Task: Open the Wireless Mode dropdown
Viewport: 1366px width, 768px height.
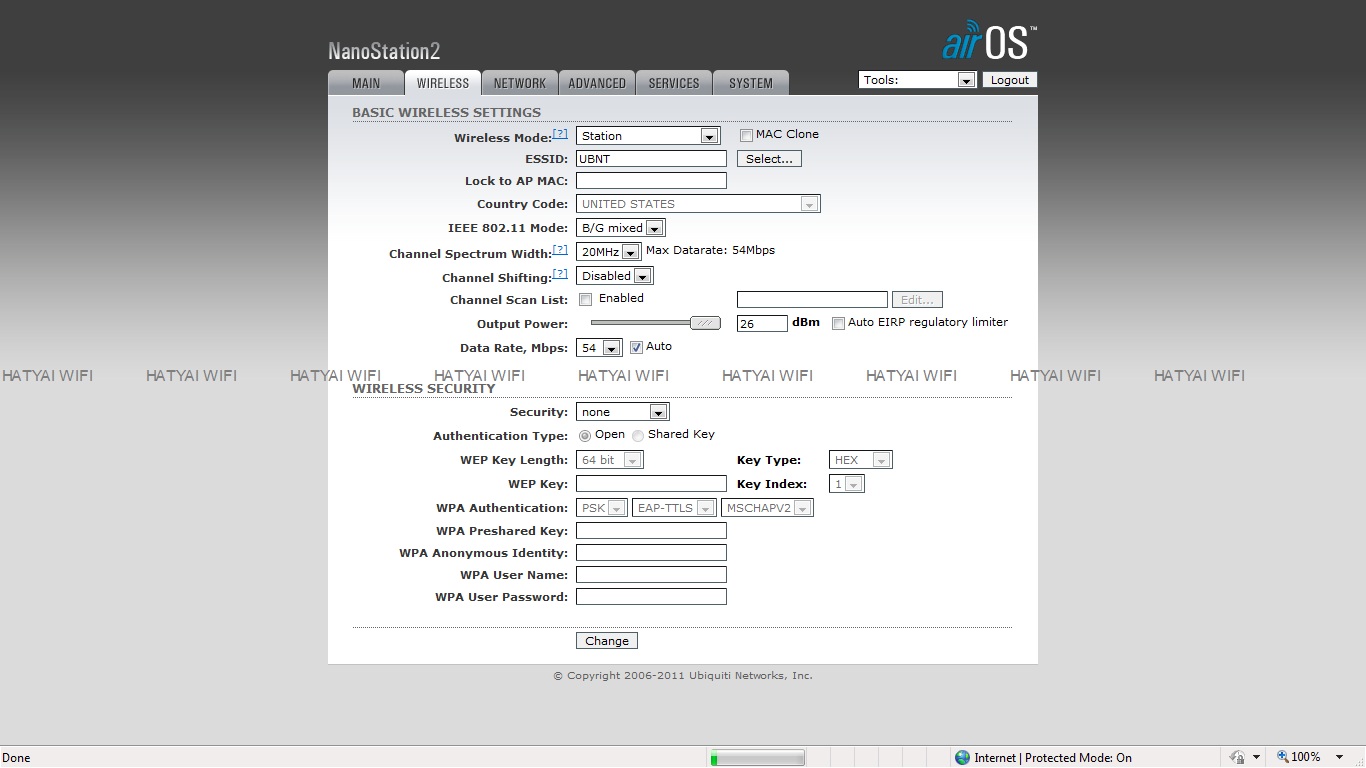Action: tap(648, 136)
